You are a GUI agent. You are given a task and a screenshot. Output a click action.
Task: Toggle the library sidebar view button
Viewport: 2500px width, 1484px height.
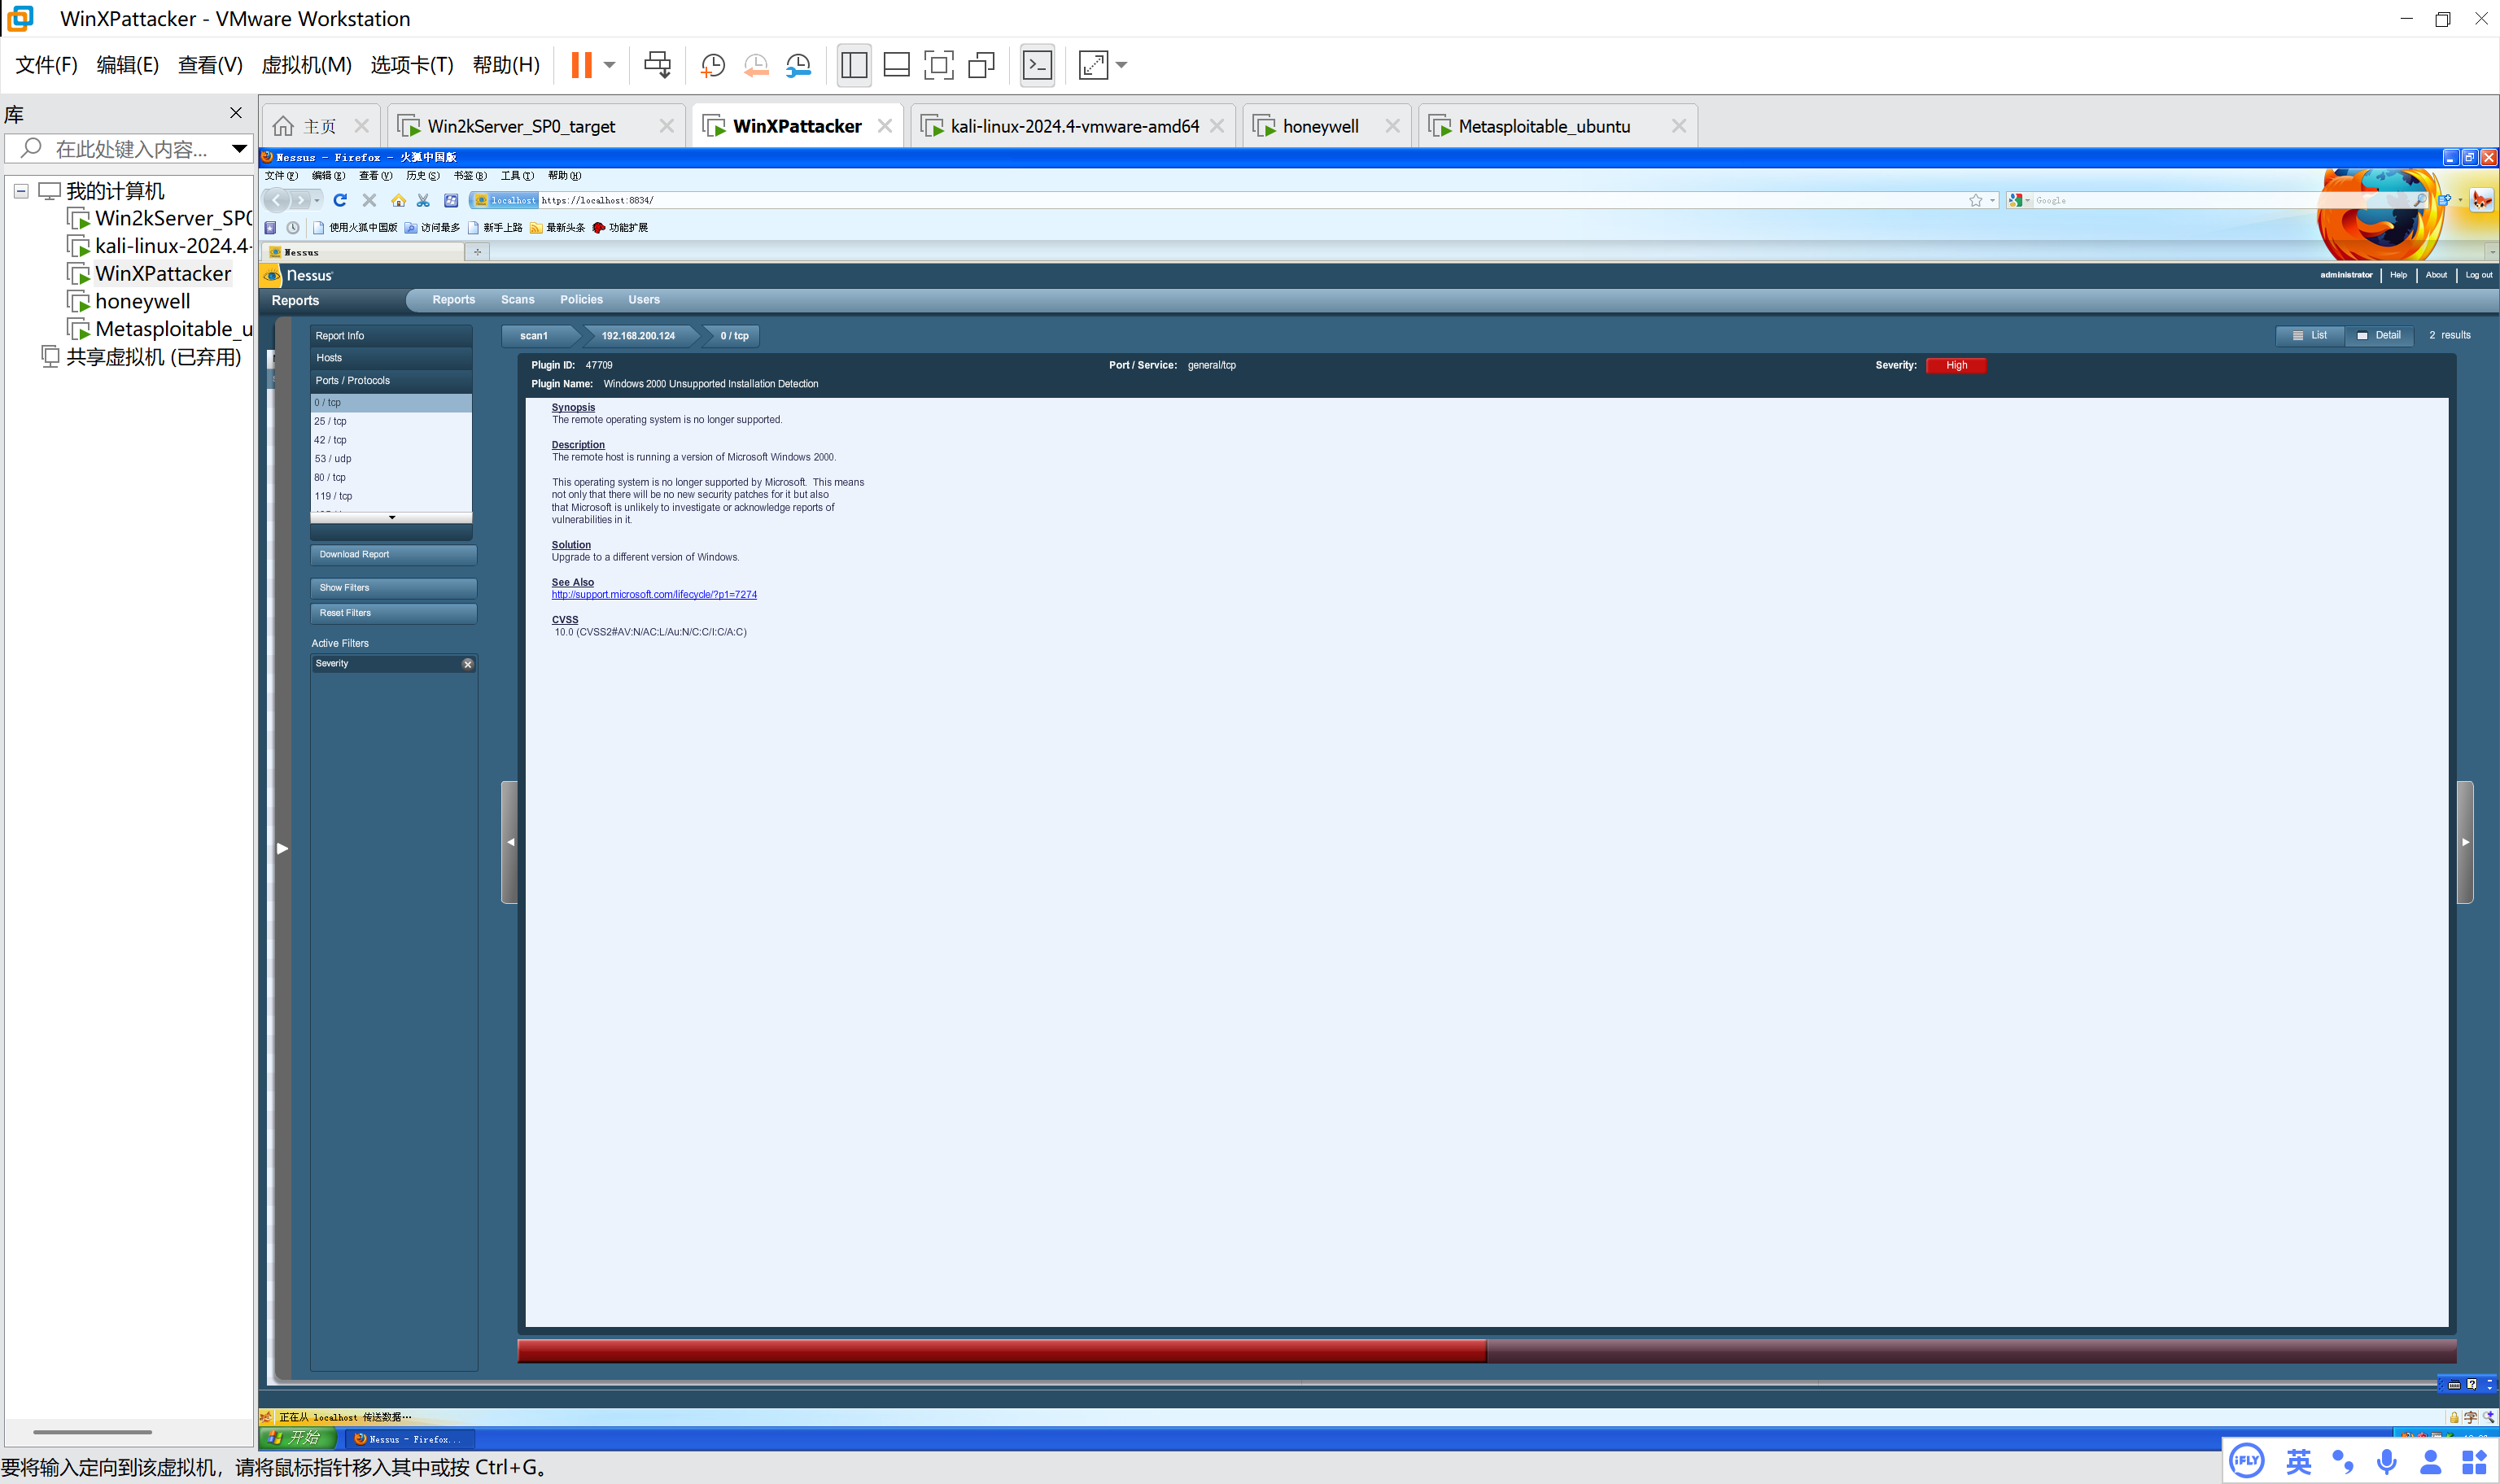click(854, 65)
